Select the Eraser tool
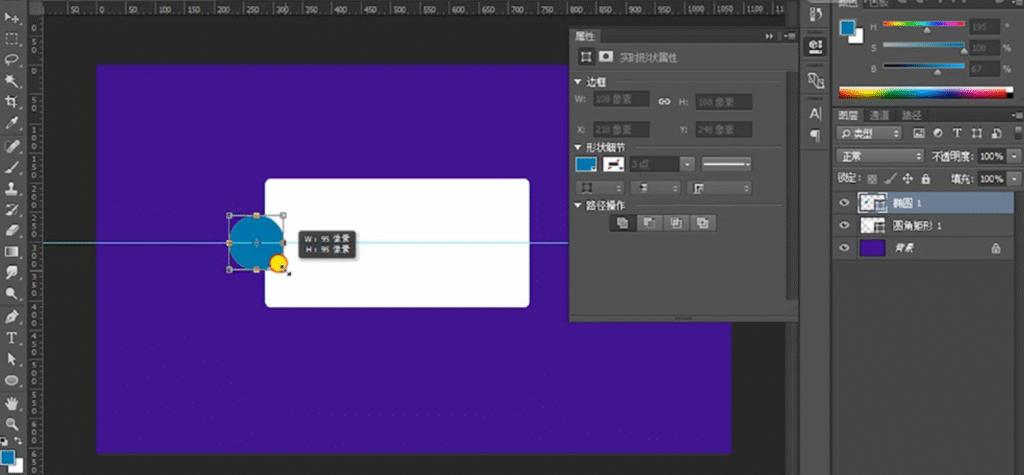Viewport: 1024px width, 475px height. (x=12, y=231)
